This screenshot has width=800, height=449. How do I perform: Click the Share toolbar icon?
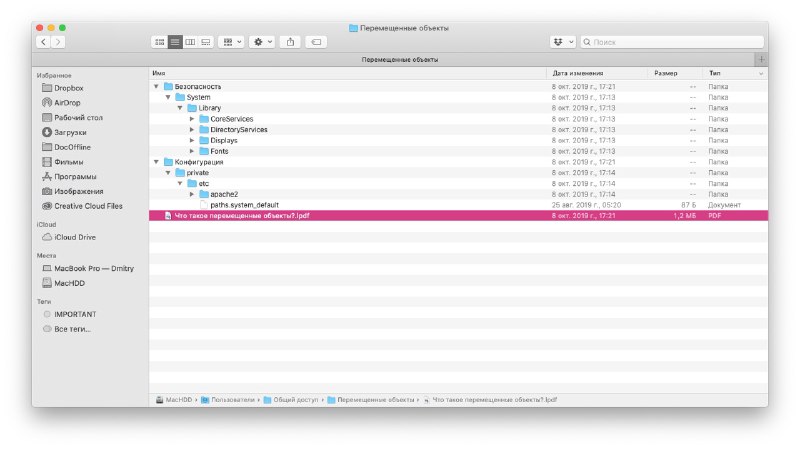291,42
